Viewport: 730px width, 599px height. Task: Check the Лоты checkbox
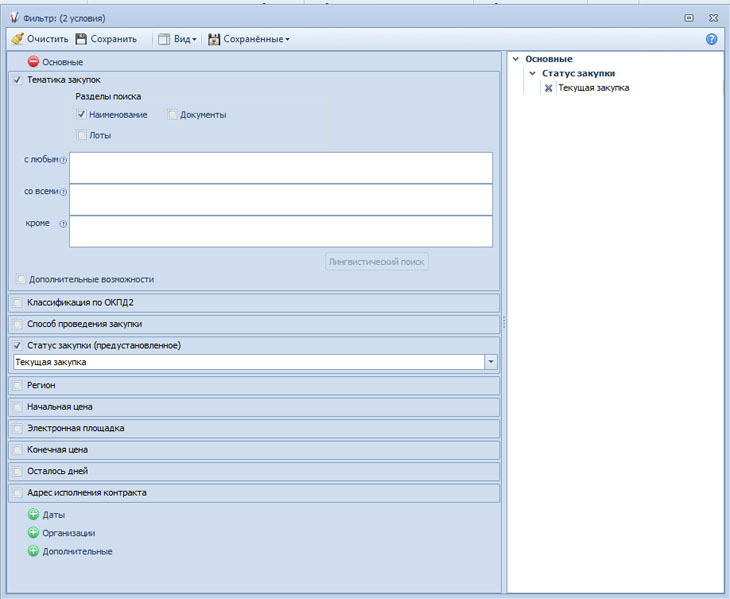coord(81,135)
